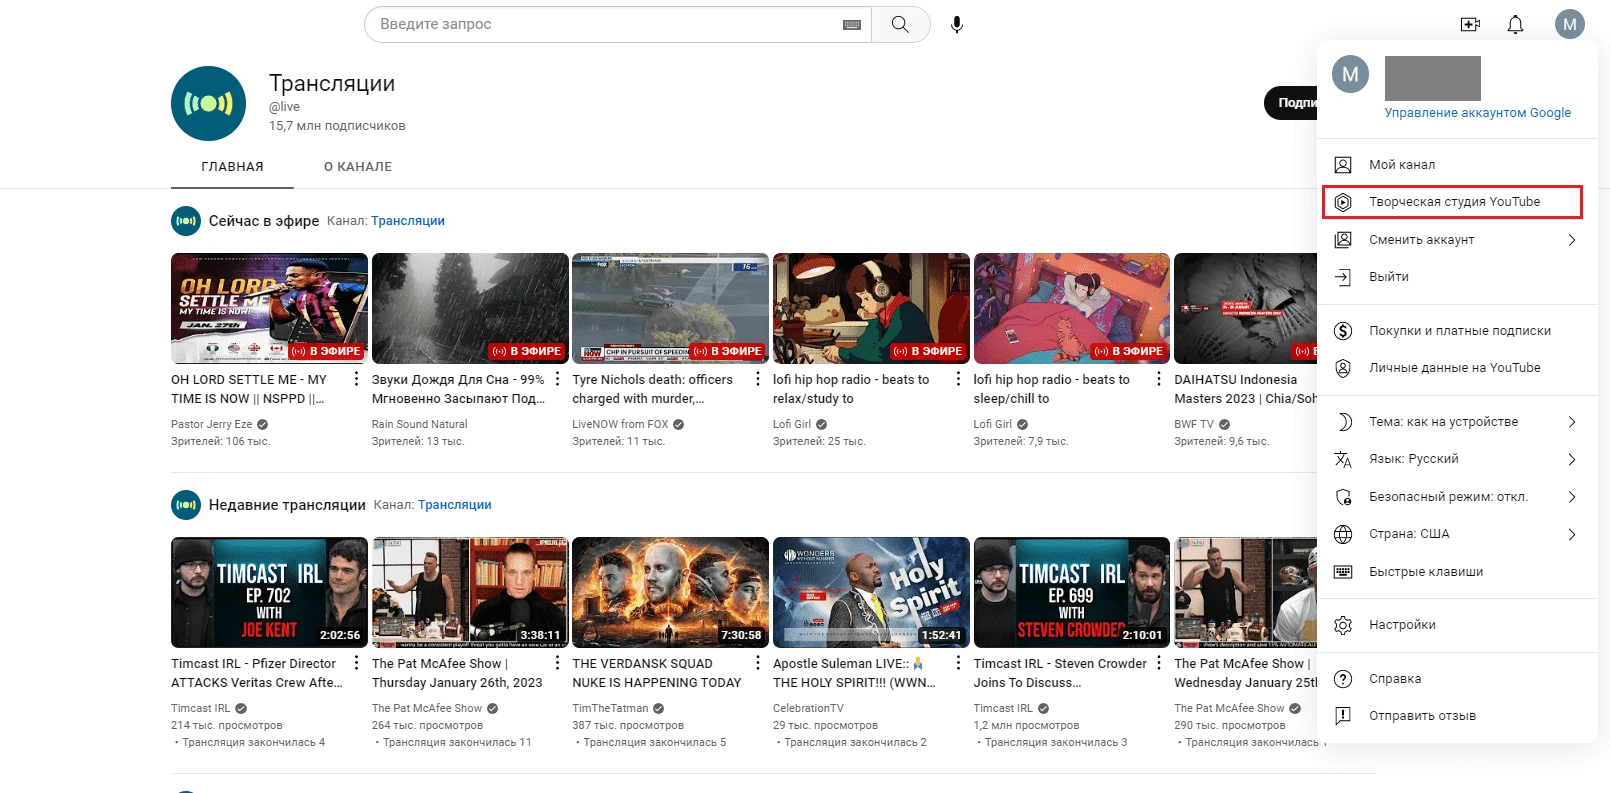Open options menu for VERDANSK SQUAD video
The width and height of the screenshot is (1610, 793).
point(757,663)
